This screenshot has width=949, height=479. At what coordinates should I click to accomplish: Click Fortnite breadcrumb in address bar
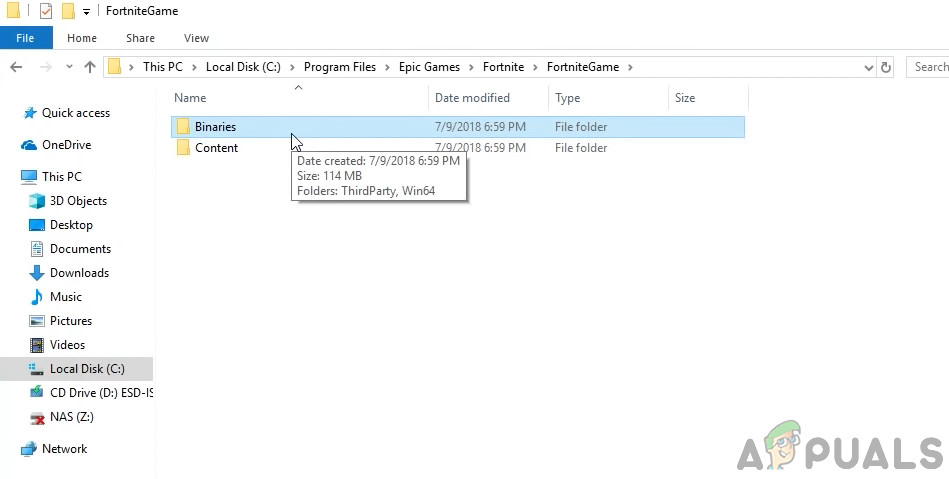click(504, 67)
